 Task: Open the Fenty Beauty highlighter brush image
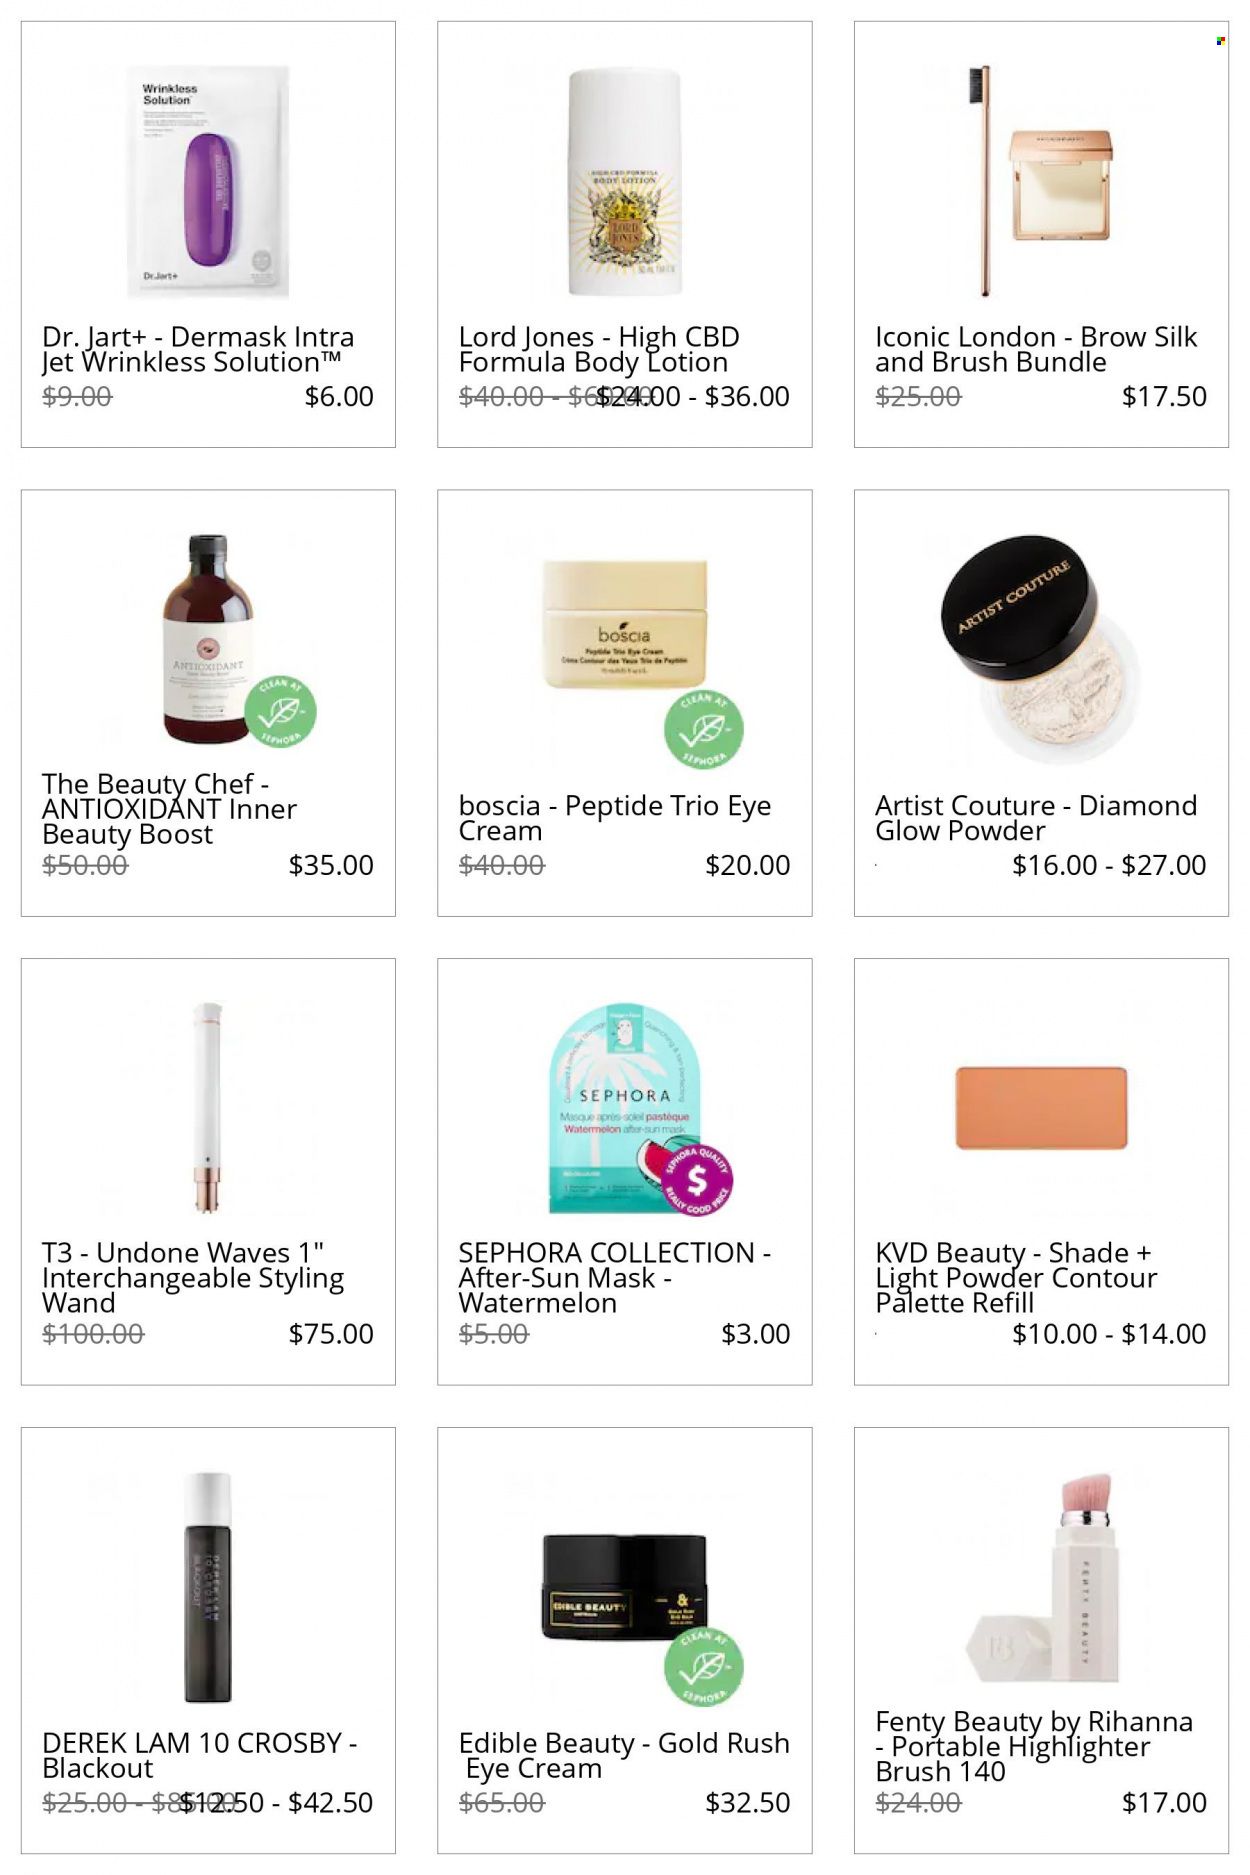click(x=1040, y=1577)
